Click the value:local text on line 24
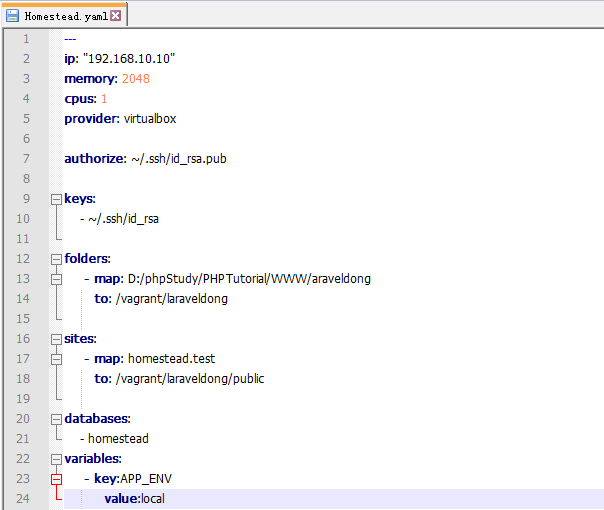The width and height of the screenshot is (604, 510). click(134, 499)
